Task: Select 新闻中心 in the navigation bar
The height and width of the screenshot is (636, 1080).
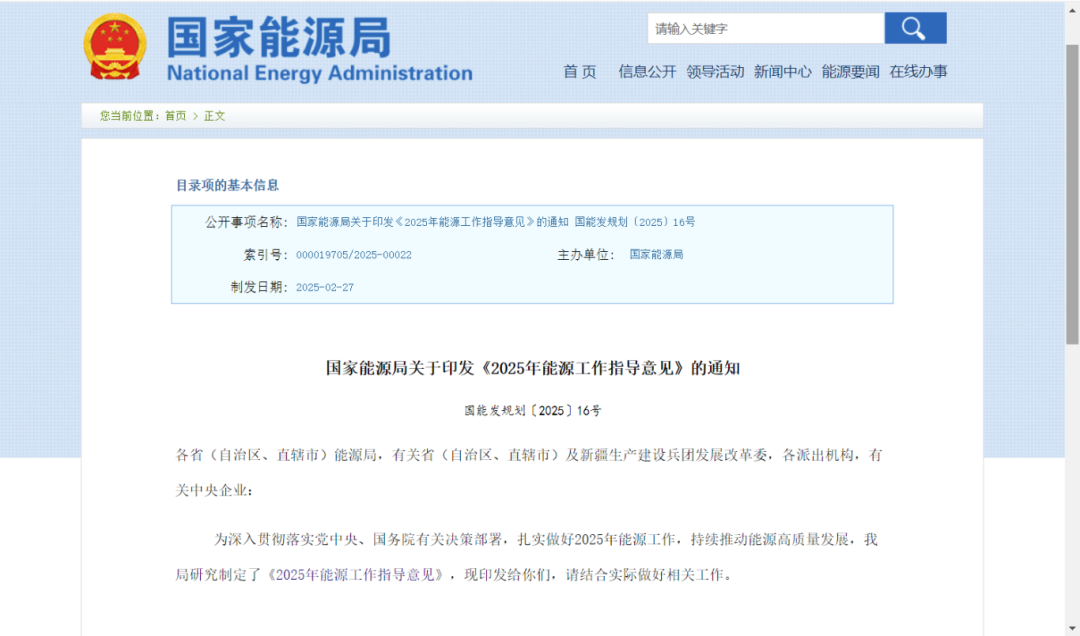Action: pos(782,71)
